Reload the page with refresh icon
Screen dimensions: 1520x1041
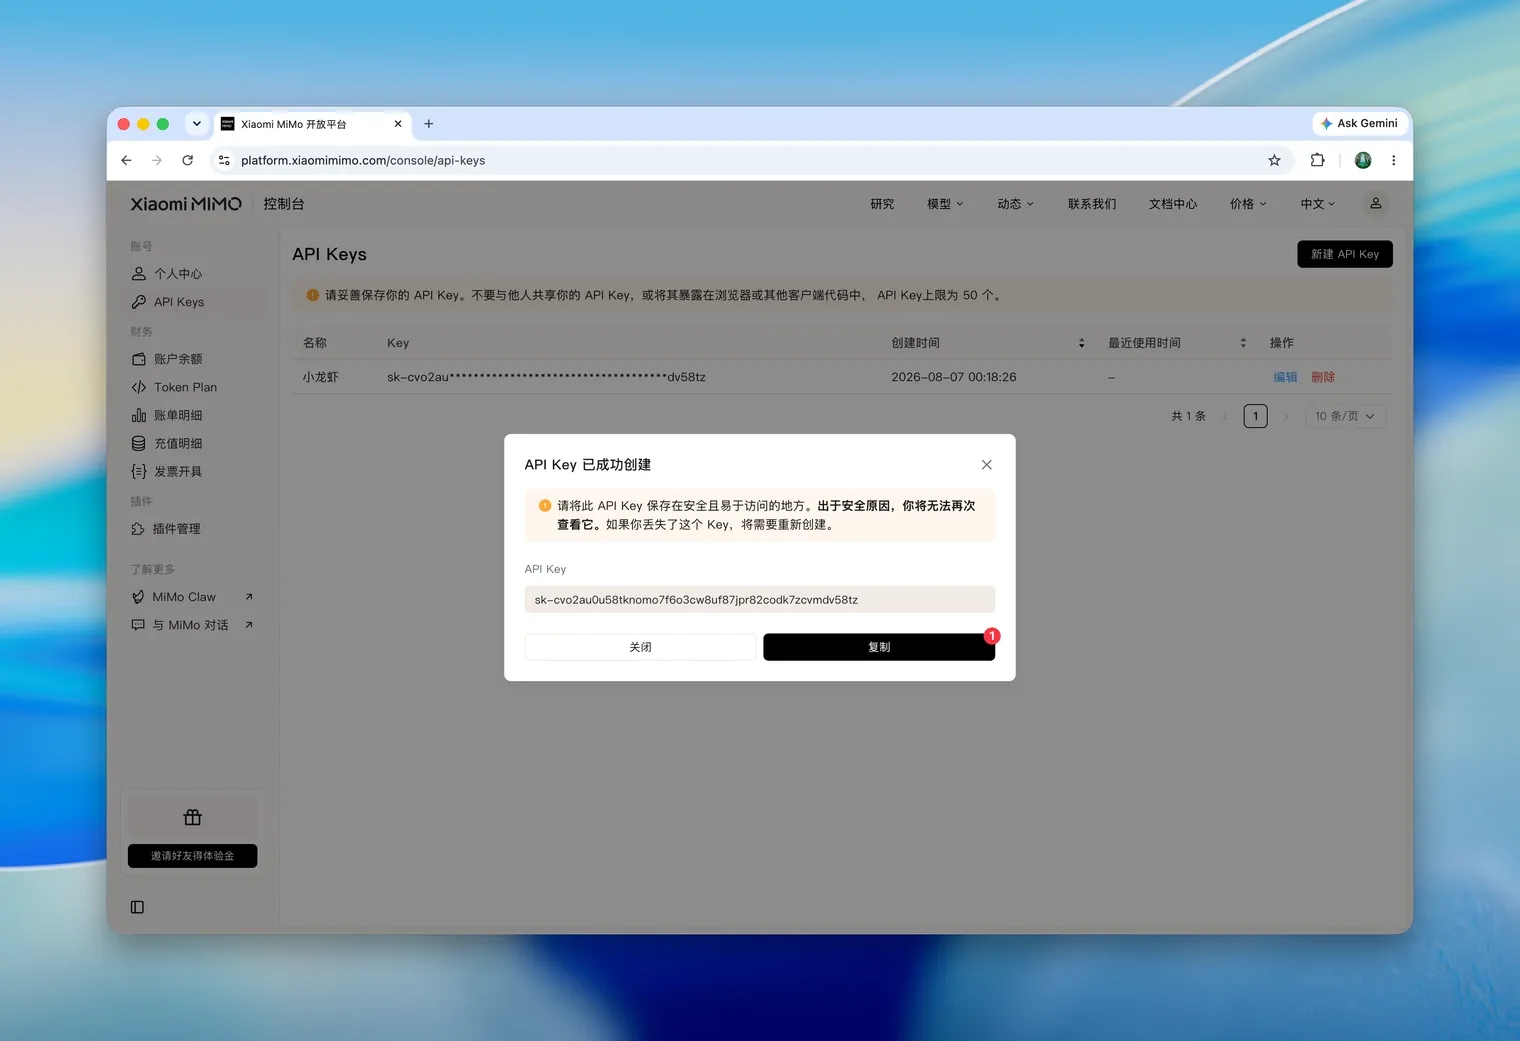click(x=188, y=160)
